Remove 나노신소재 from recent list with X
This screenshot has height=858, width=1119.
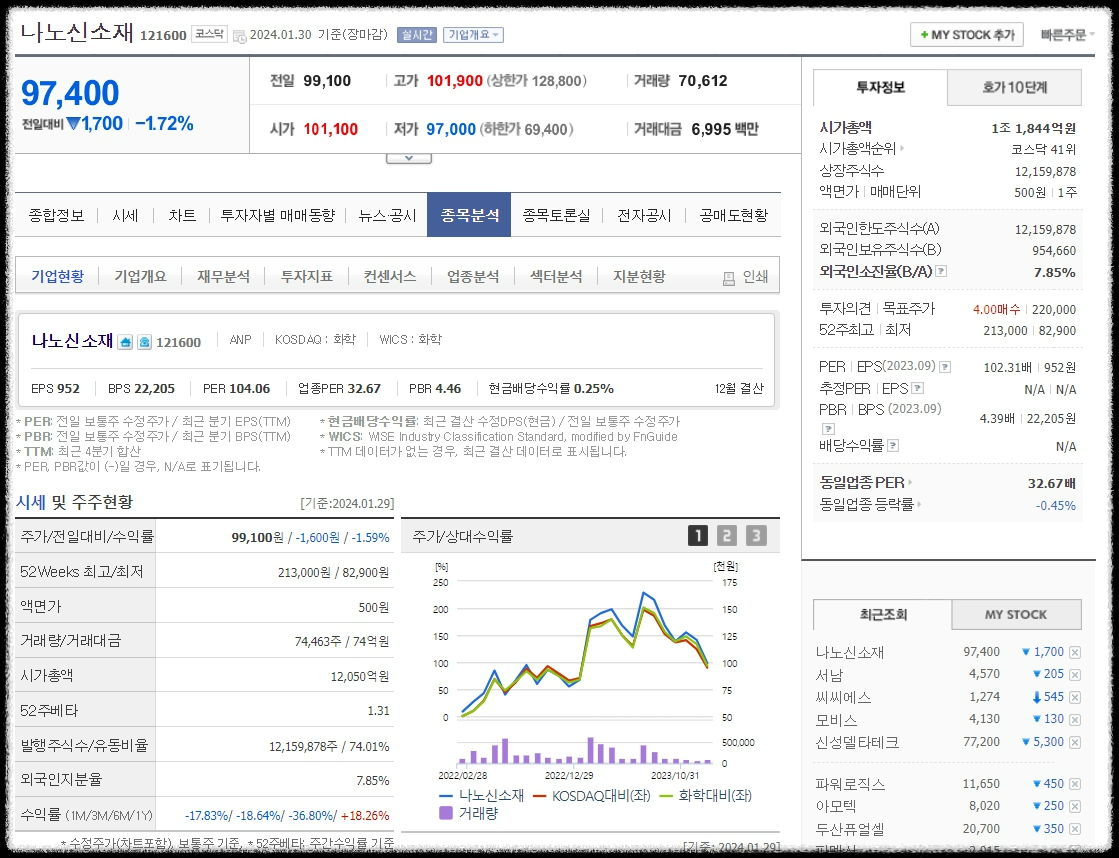[1075, 652]
